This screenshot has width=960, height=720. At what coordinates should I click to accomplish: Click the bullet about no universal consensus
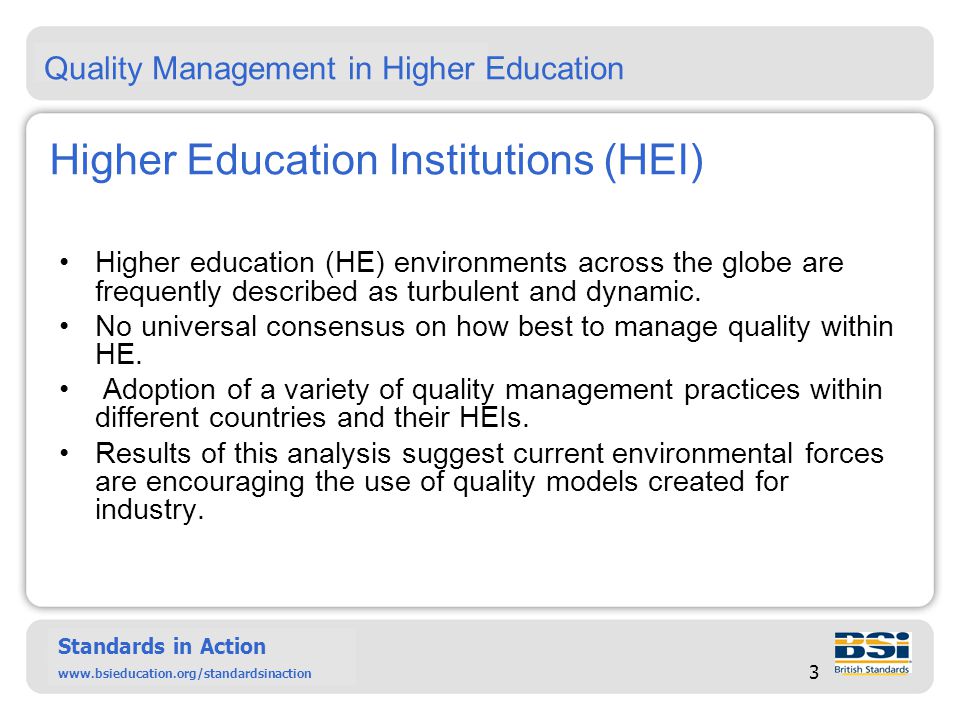494,340
